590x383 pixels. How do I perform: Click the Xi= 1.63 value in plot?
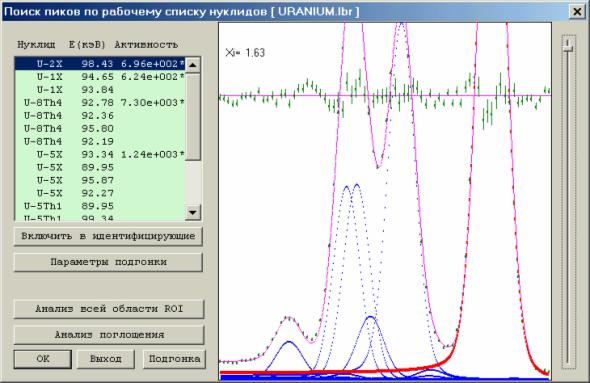[x=245, y=53]
